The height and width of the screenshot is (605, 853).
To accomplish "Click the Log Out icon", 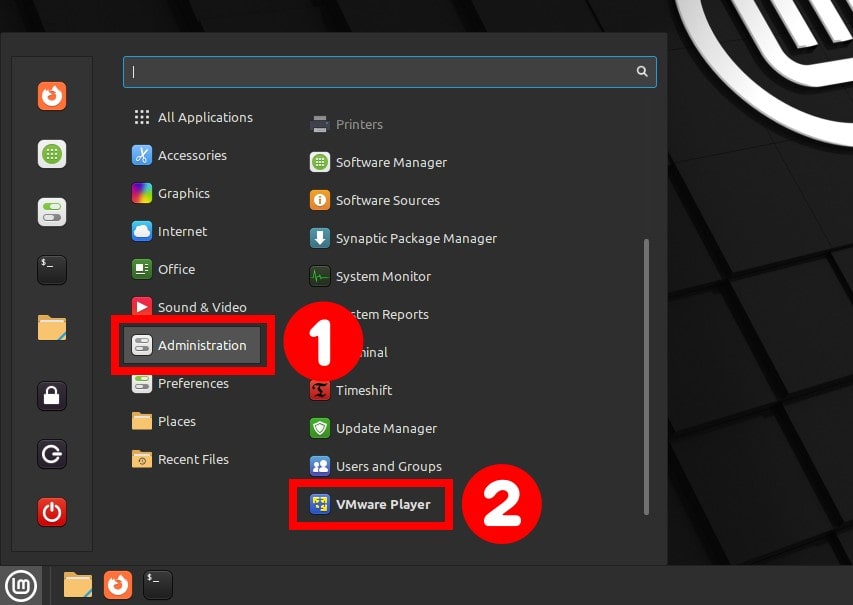I will [x=52, y=454].
